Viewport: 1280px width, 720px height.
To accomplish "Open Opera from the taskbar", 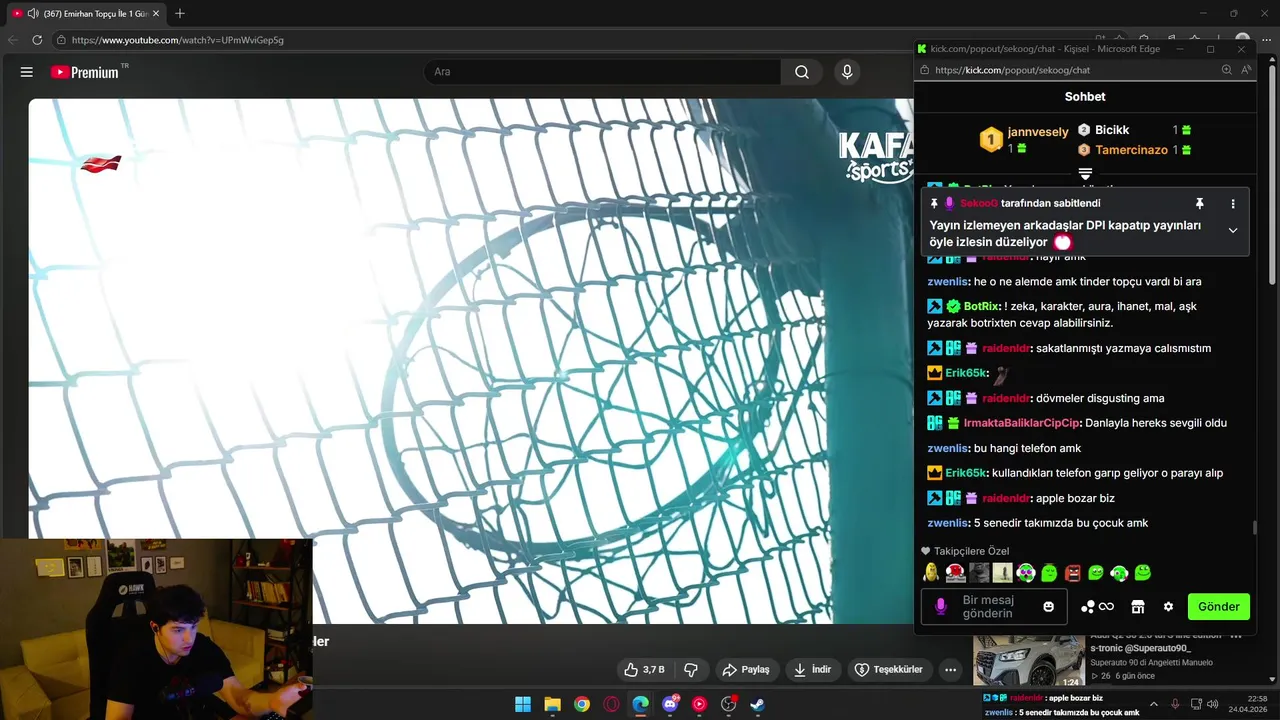I will (611, 704).
